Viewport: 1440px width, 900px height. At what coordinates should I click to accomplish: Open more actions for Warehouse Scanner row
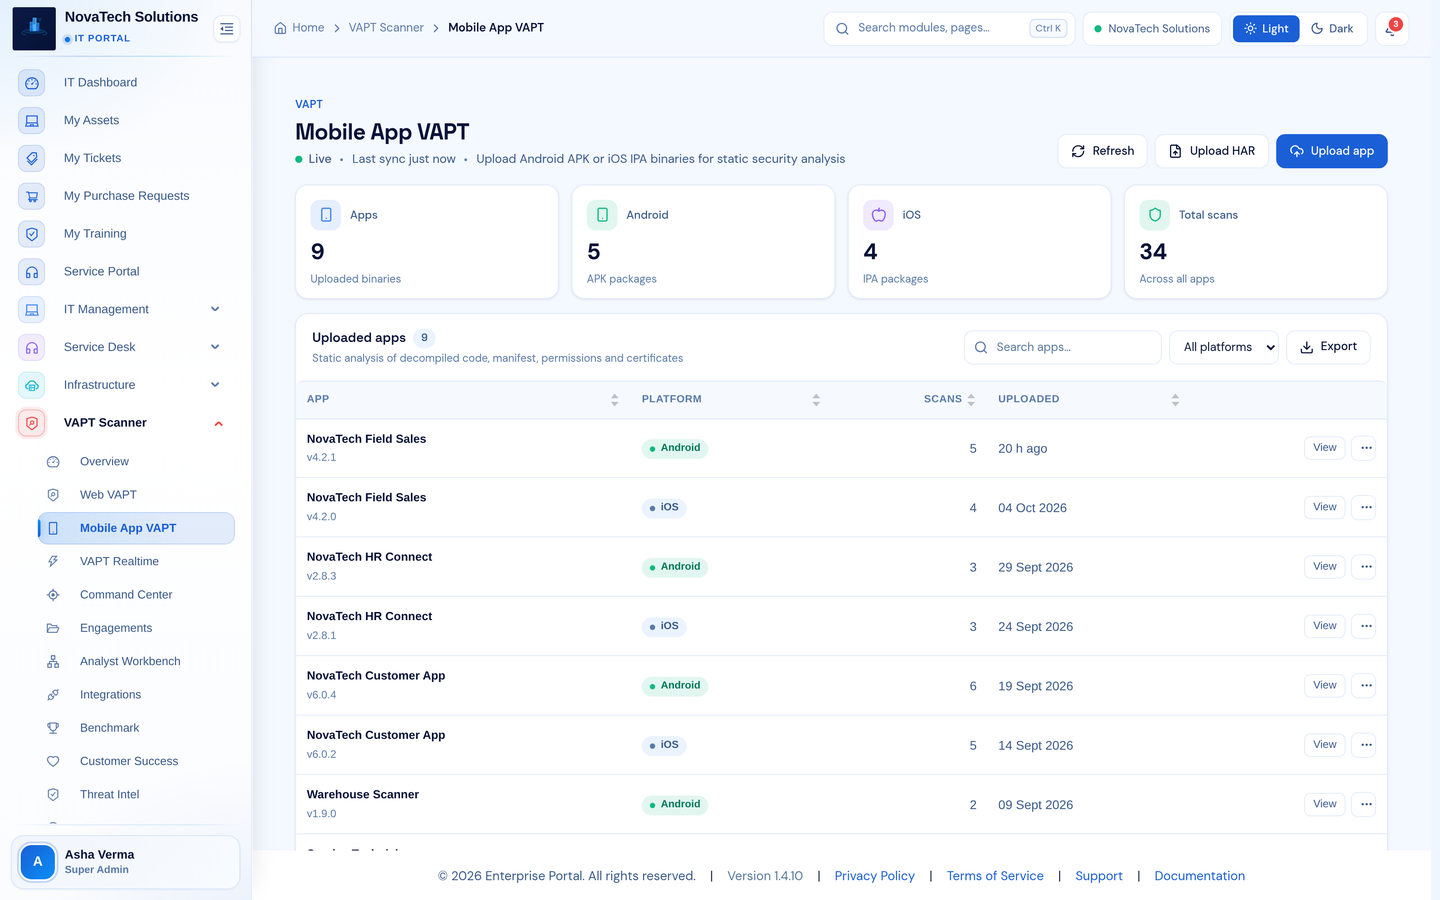click(1366, 804)
